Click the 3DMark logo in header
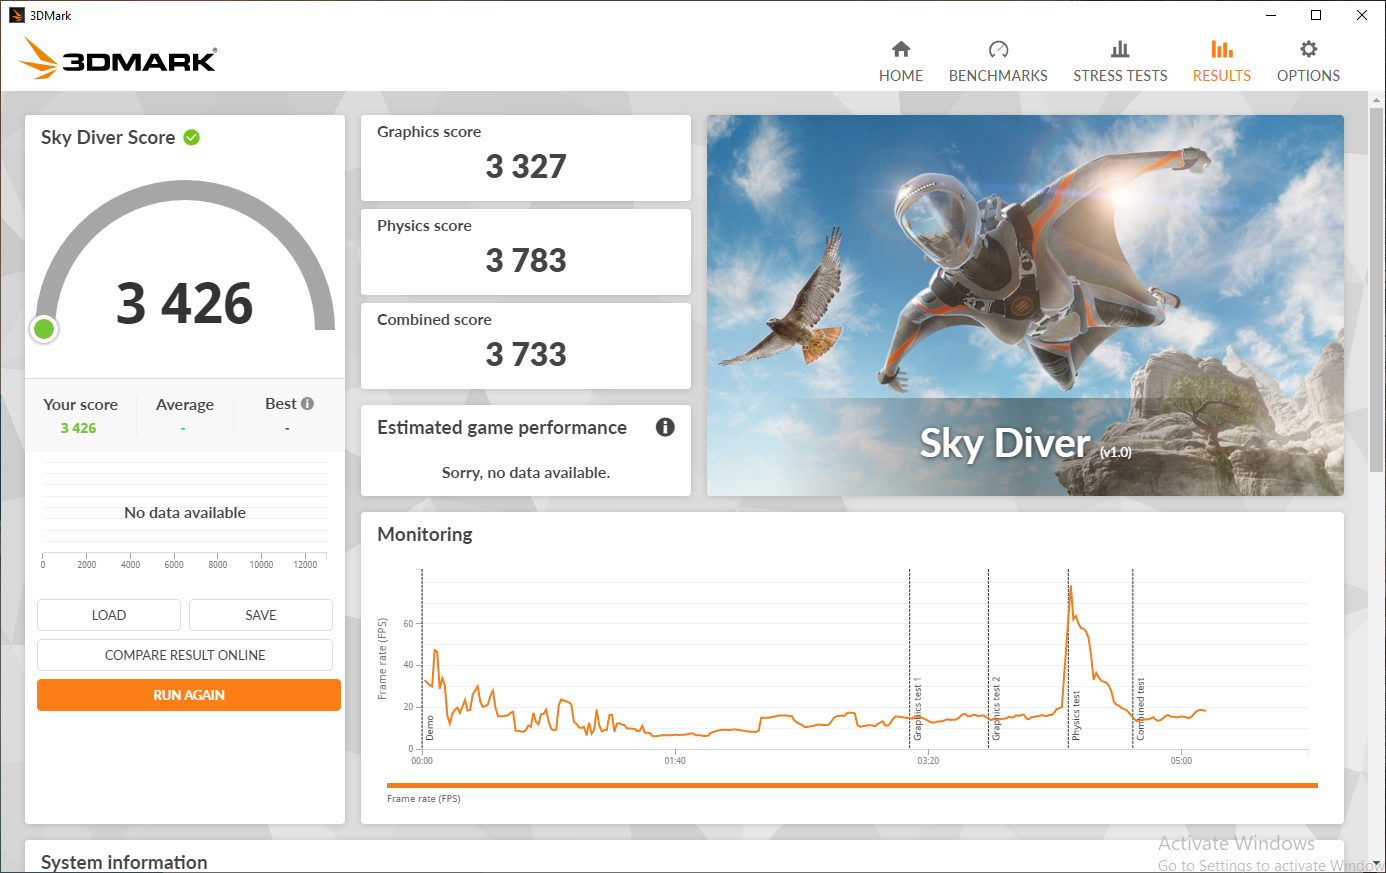Image resolution: width=1386 pixels, height=873 pixels. (118, 58)
